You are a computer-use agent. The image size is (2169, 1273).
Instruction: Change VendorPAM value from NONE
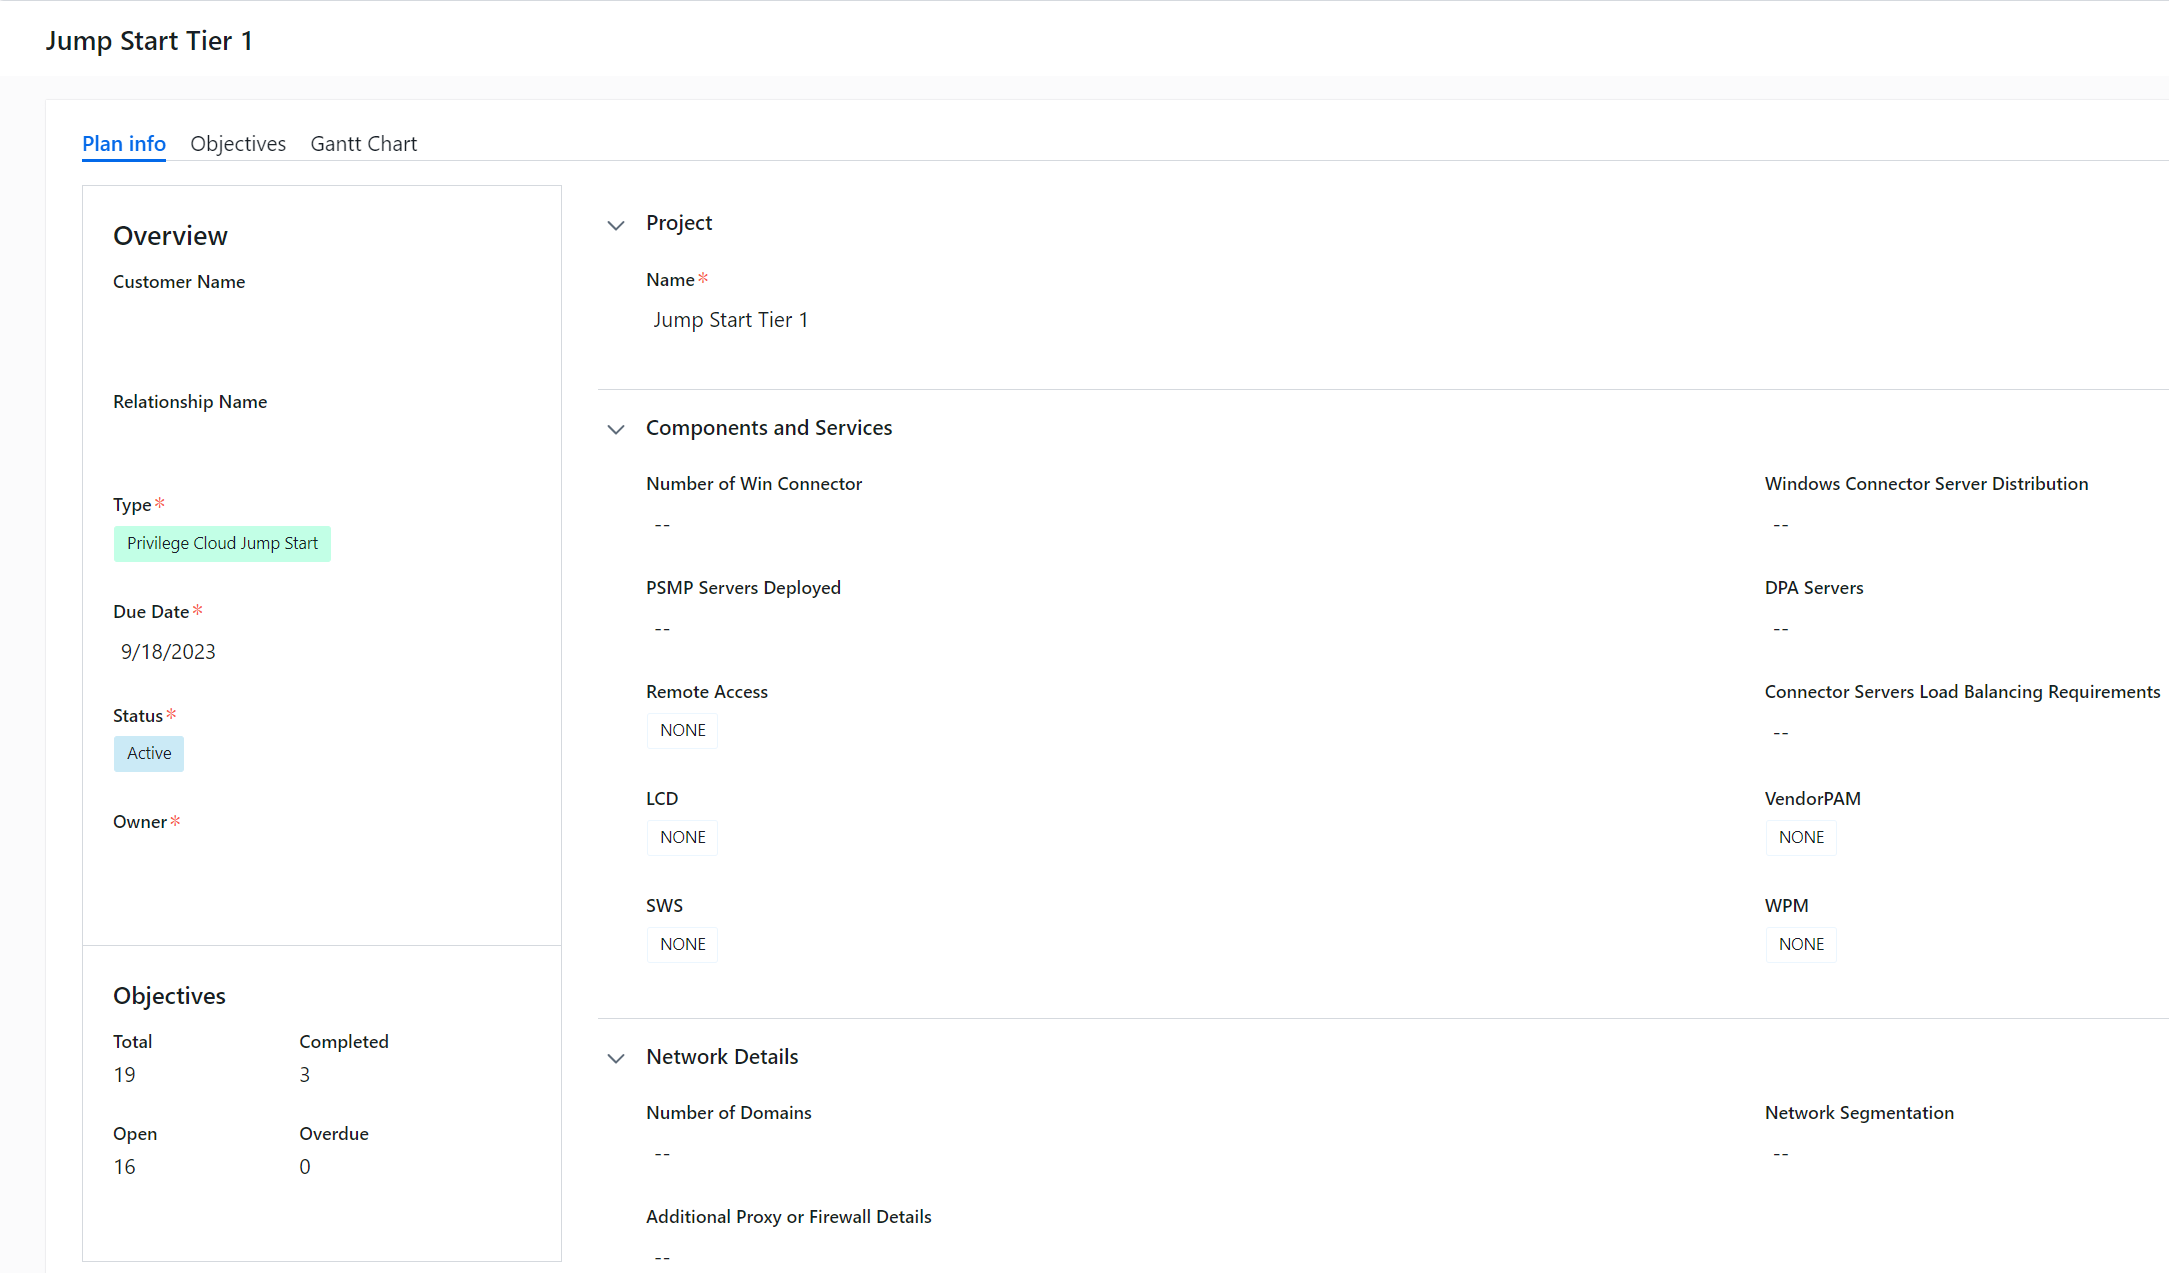tap(1800, 837)
